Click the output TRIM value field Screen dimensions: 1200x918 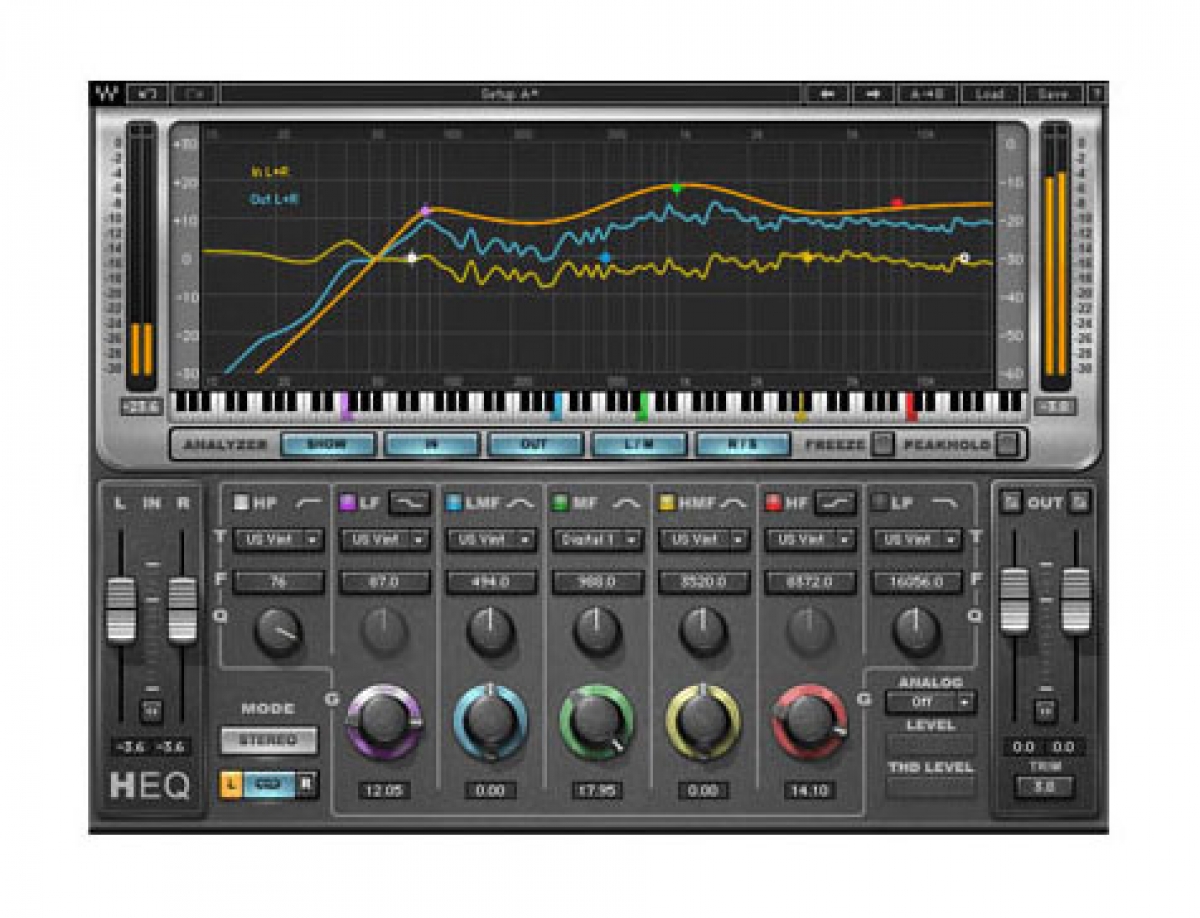(1045, 787)
